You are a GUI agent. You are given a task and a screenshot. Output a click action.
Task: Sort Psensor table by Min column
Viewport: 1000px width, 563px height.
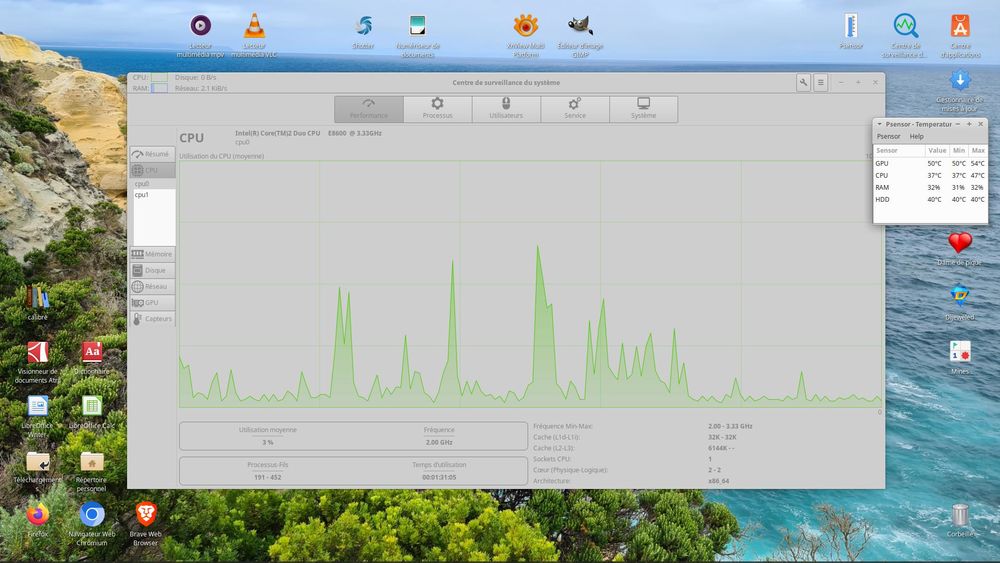click(x=959, y=150)
